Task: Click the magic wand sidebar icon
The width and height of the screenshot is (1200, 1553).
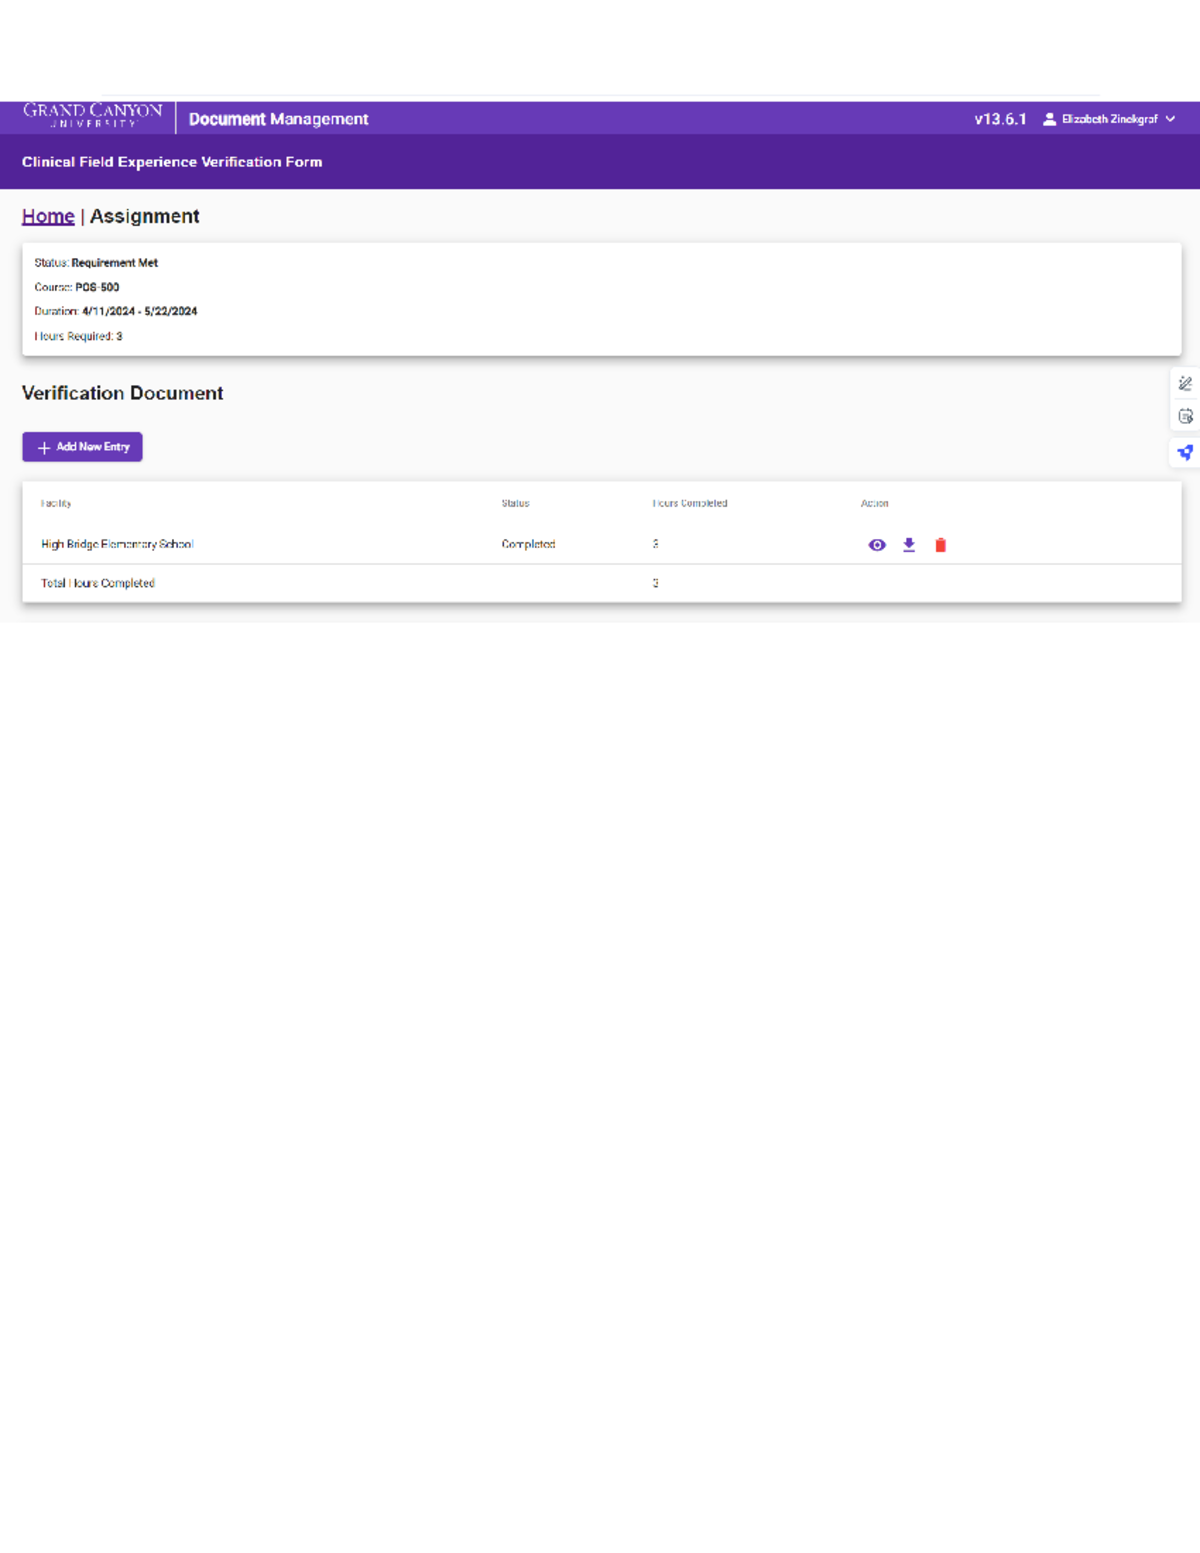Action: tap(1185, 384)
